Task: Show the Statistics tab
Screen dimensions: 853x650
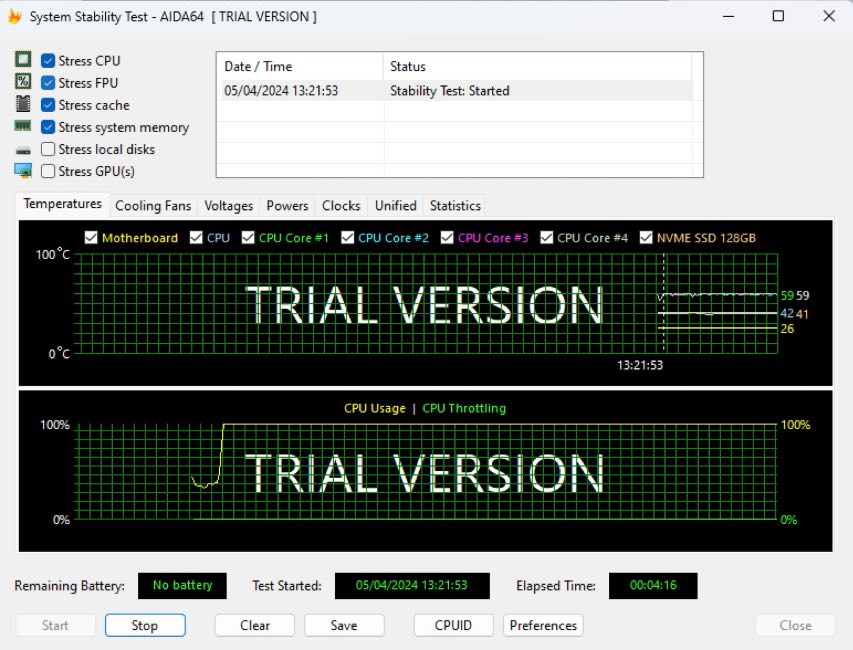Action: tap(455, 206)
